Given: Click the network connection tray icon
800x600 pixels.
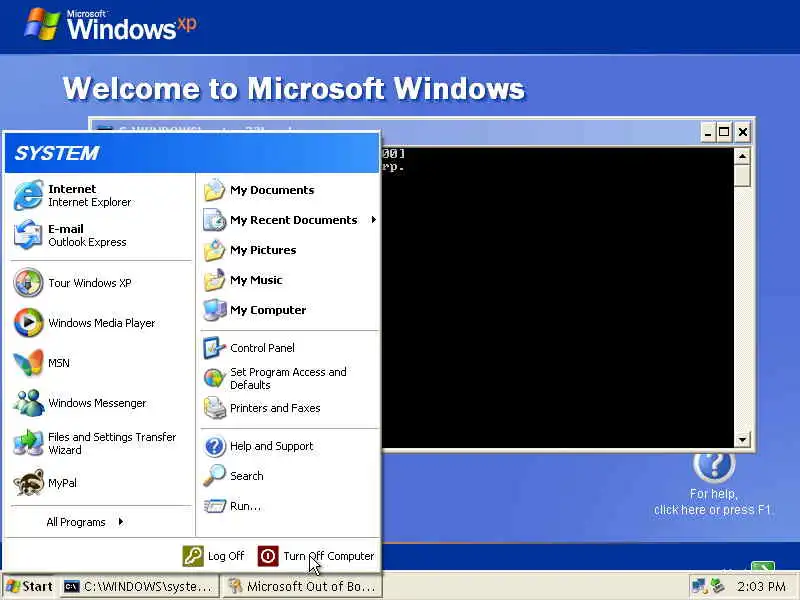Looking at the screenshot, I should (699, 586).
